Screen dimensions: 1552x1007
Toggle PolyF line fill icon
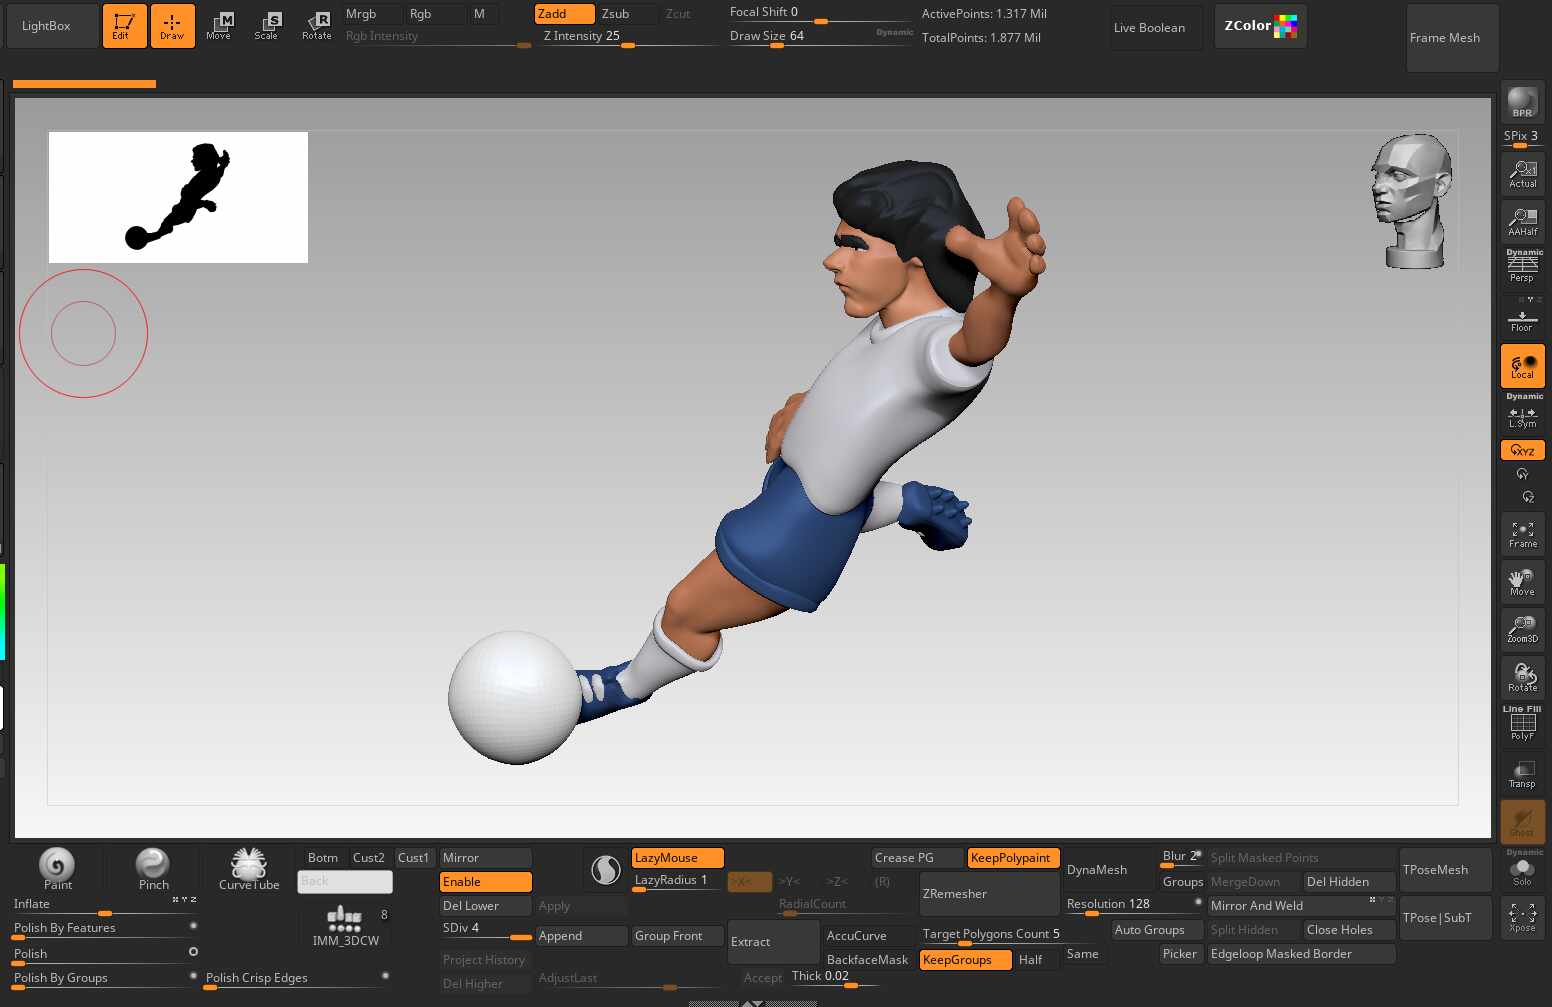tap(1522, 725)
